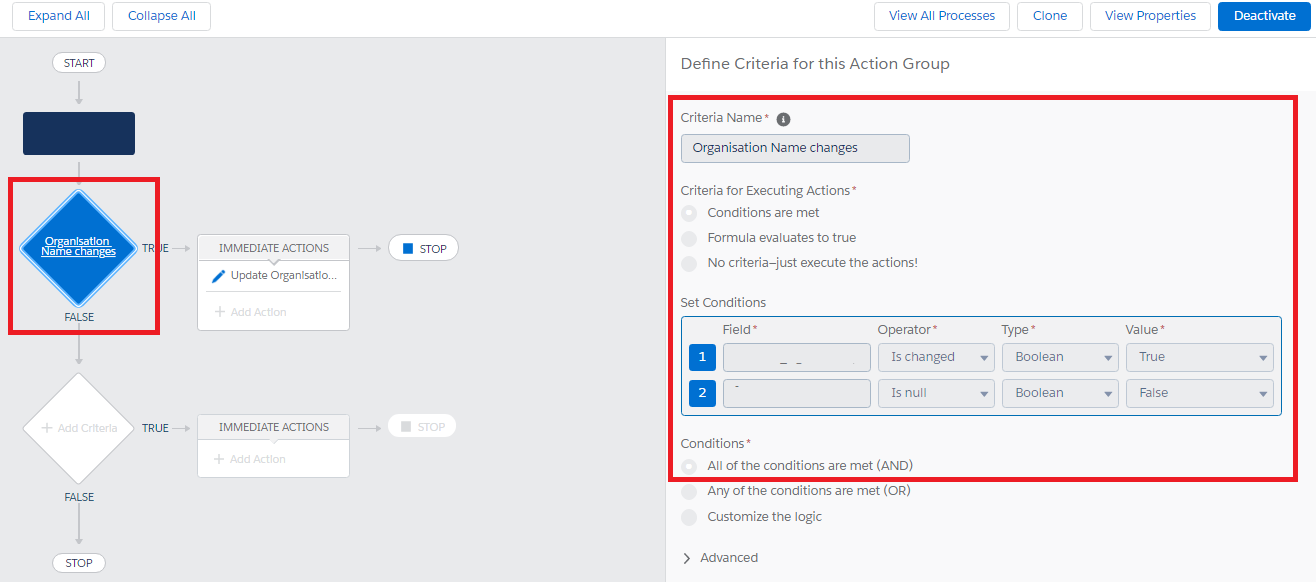Click the dark blue object node

click(x=79, y=133)
